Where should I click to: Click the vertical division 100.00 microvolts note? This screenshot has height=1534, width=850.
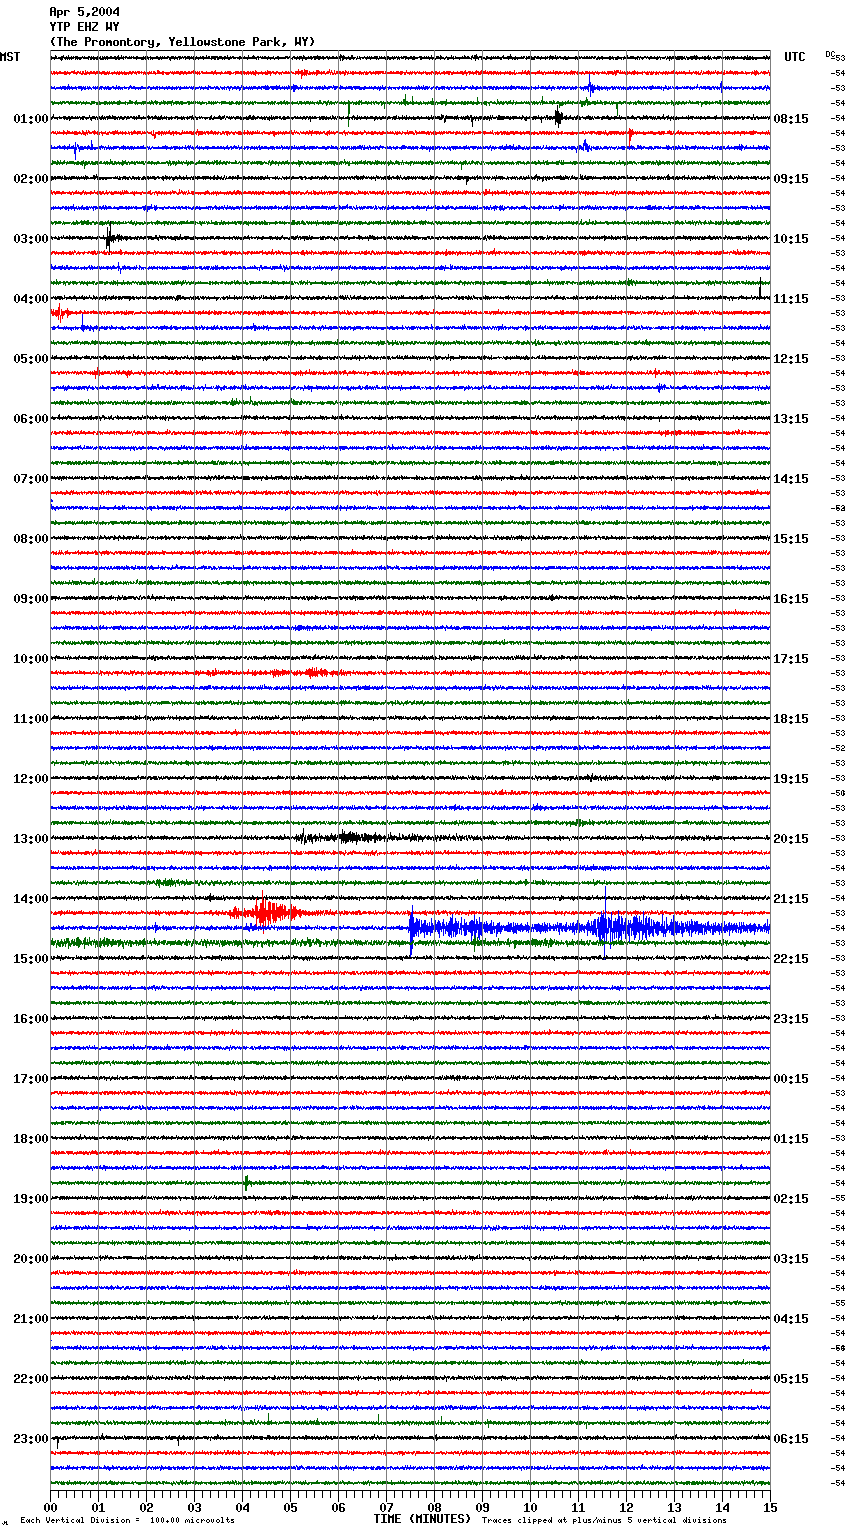pos(128,1520)
